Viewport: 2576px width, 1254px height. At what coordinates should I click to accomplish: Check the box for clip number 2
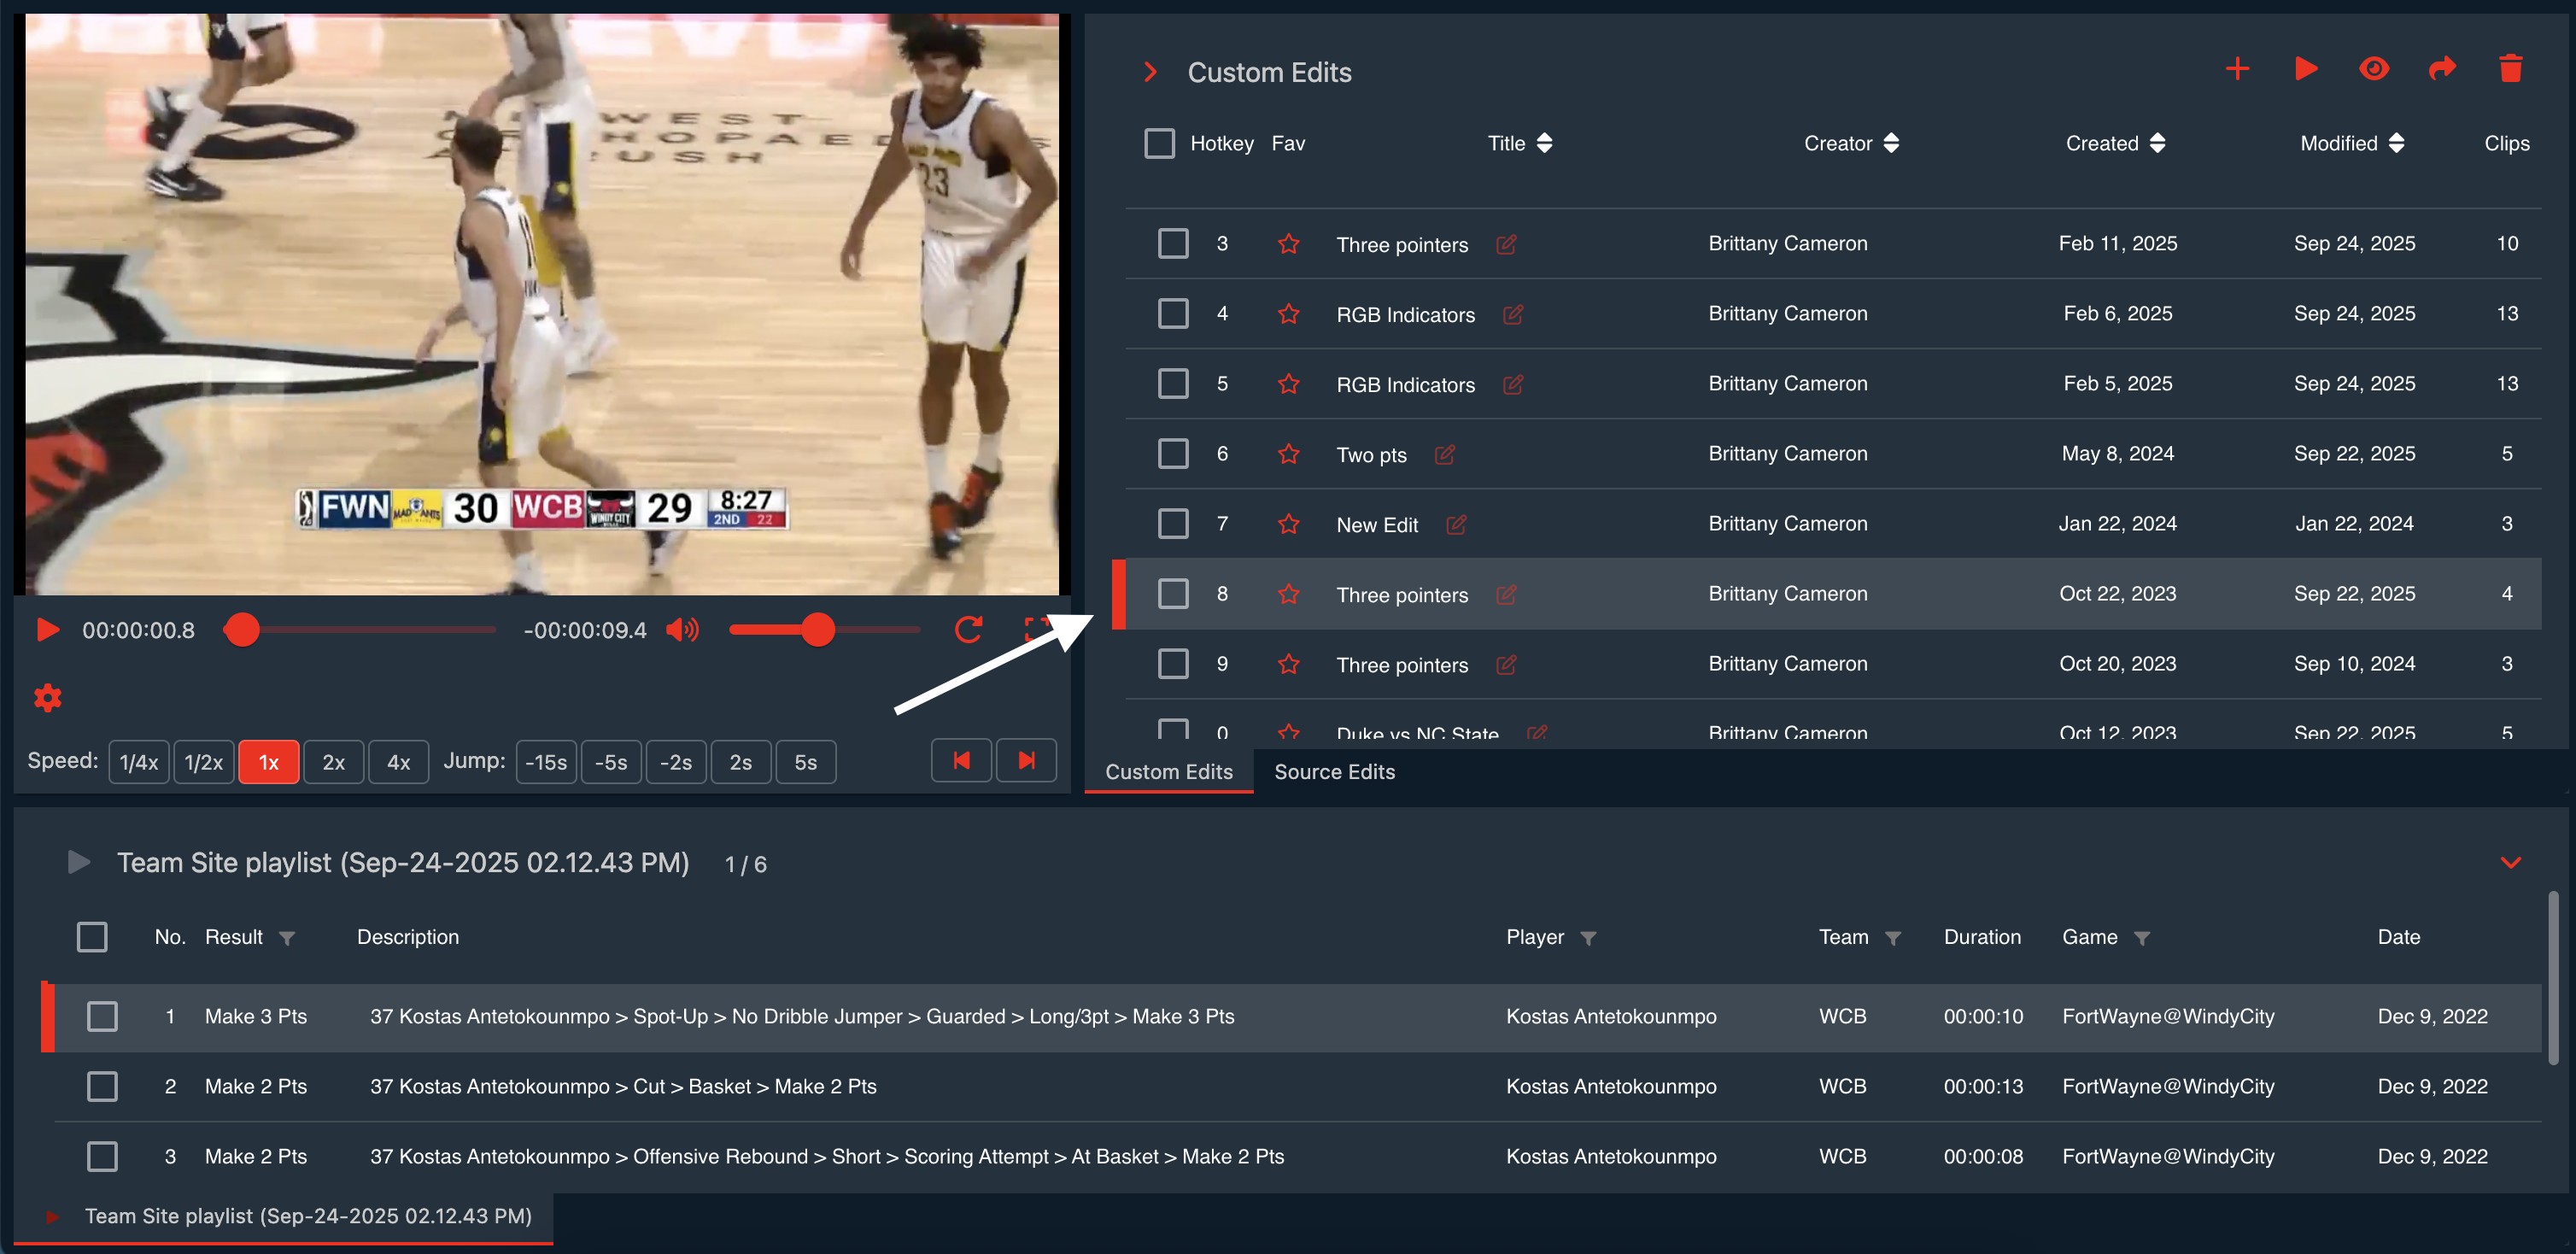[x=102, y=1086]
